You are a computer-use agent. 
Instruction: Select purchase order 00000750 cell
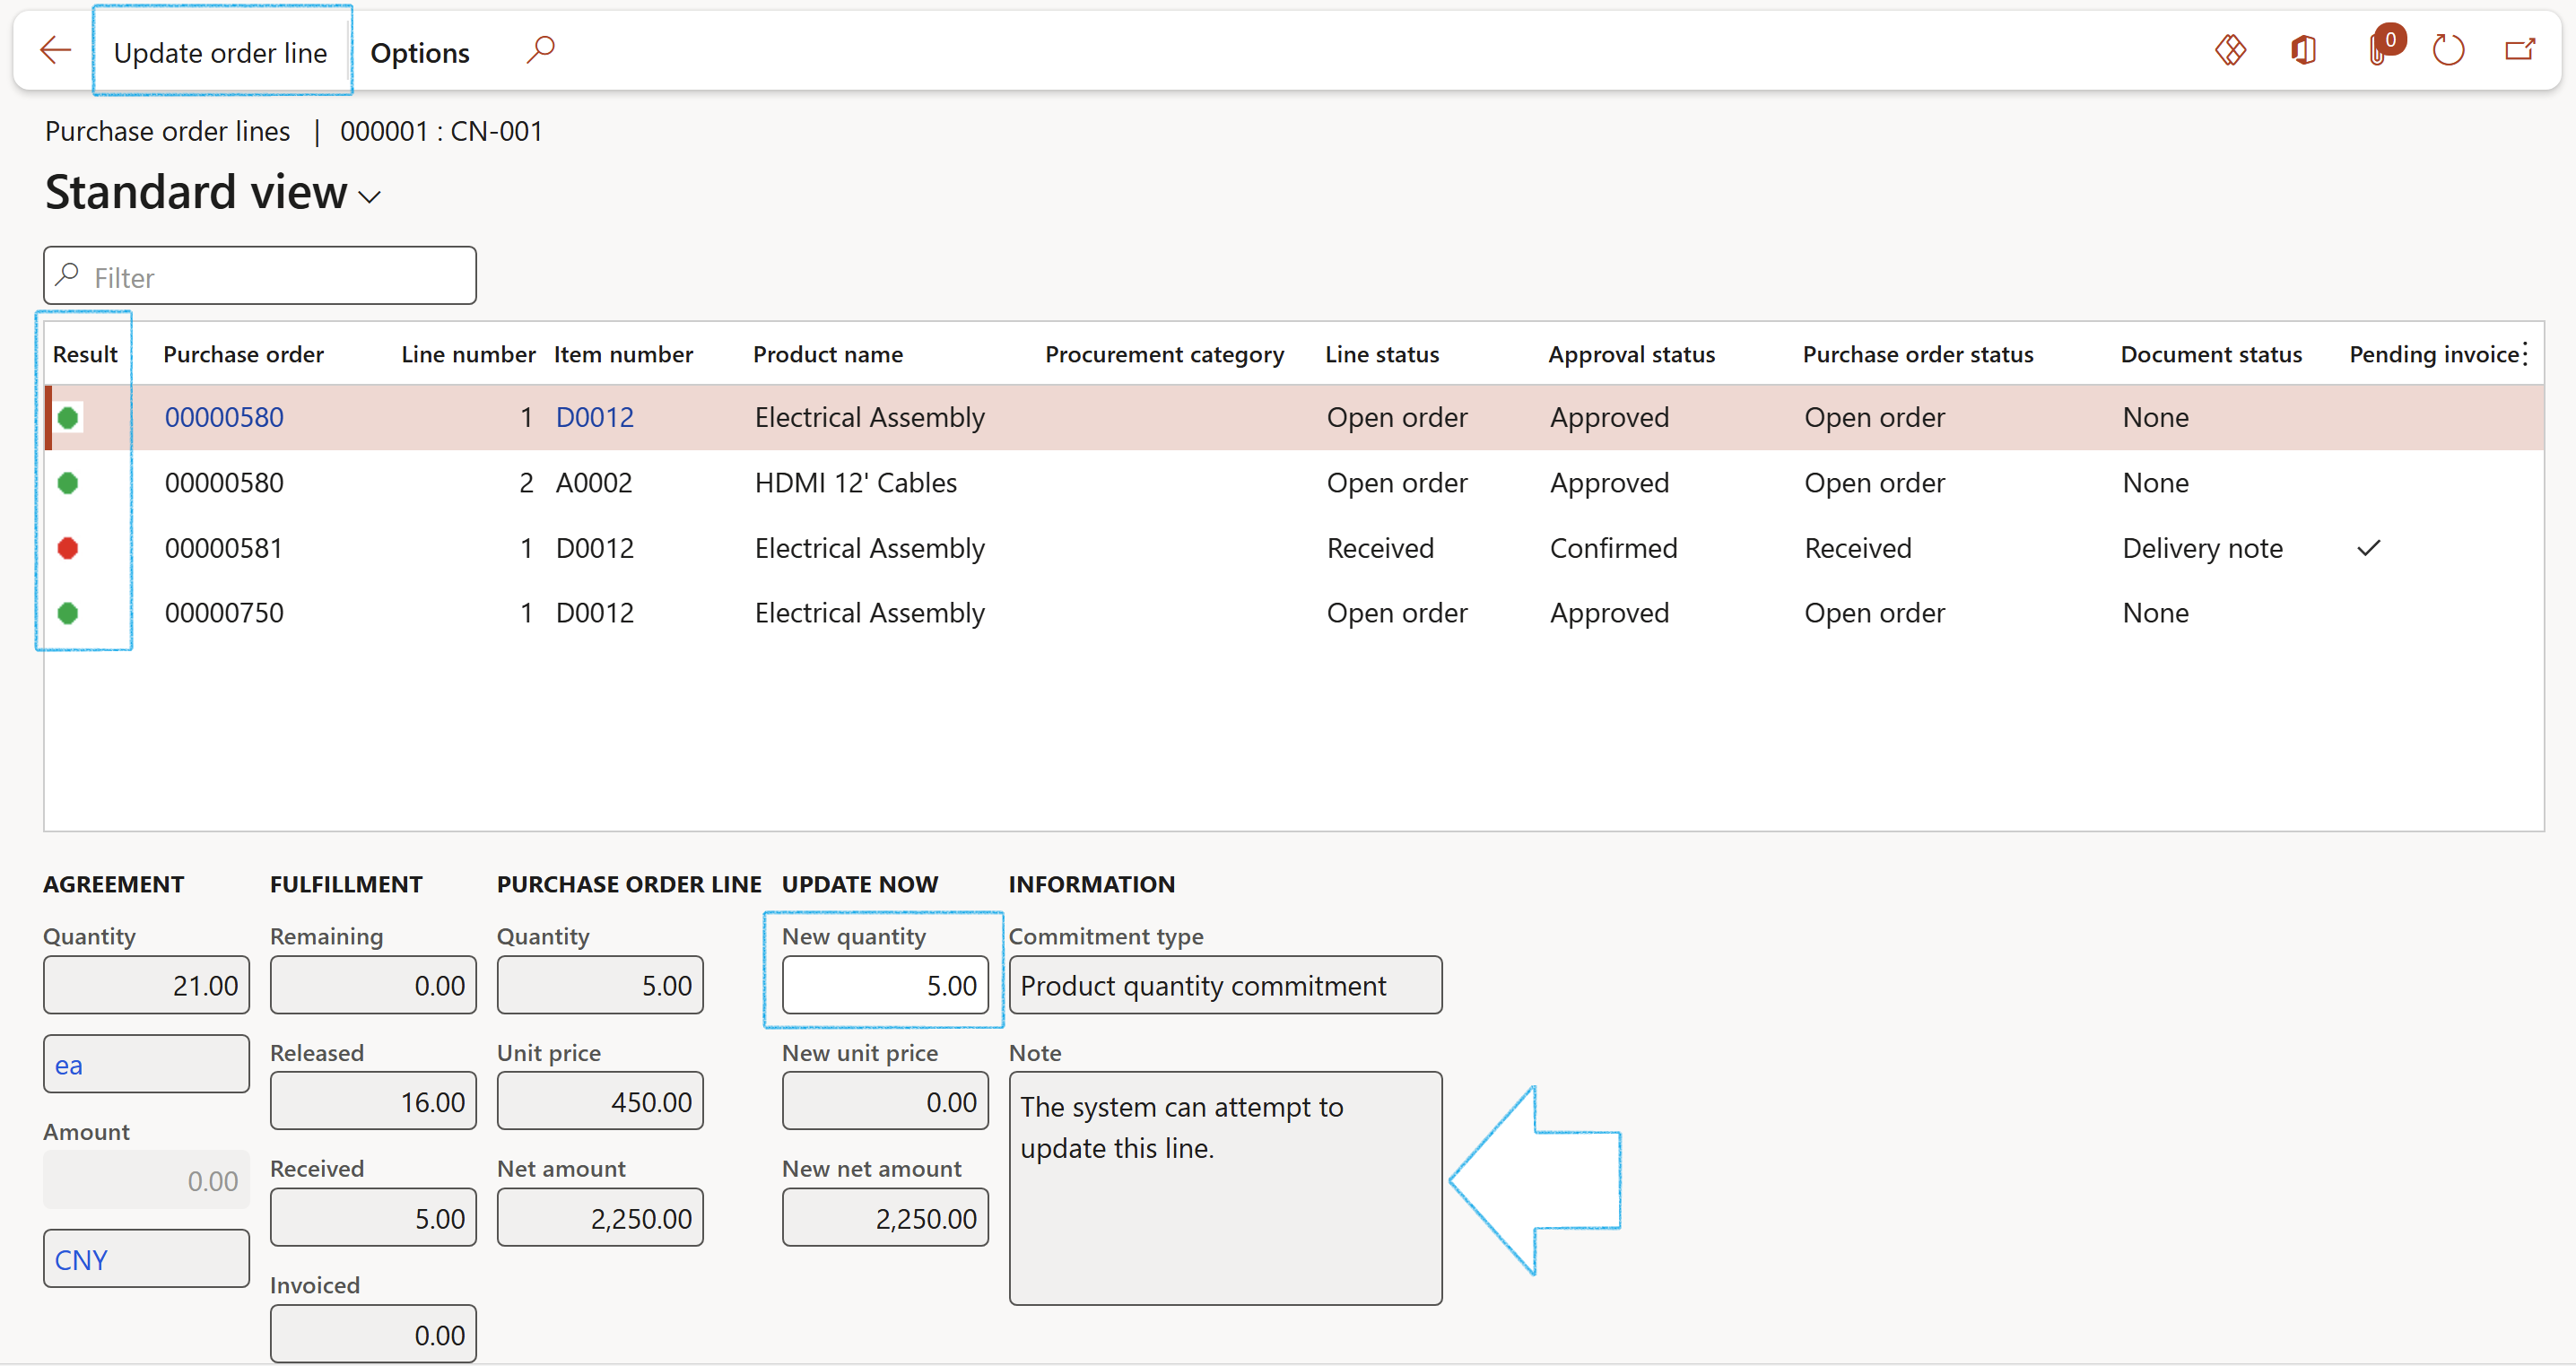[x=224, y=613]
